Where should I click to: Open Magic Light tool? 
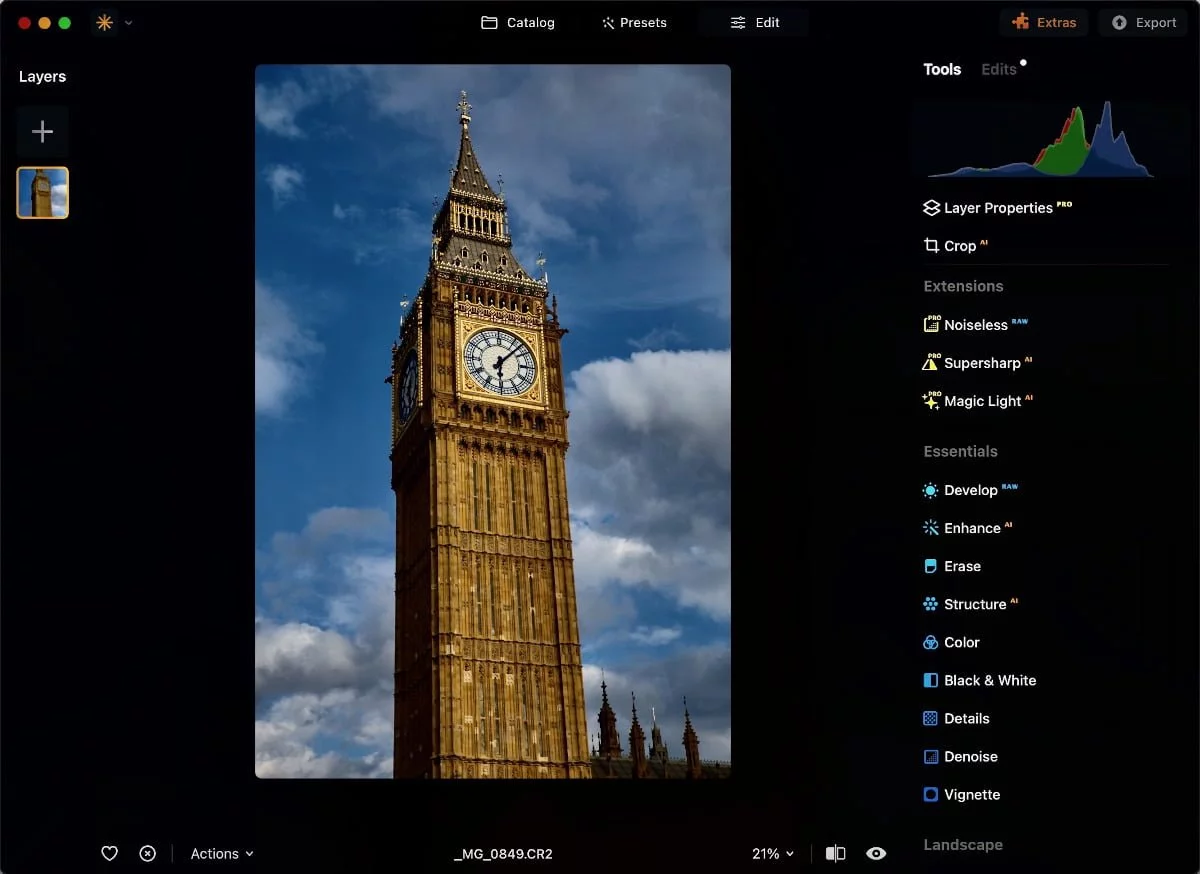(x=982, y=401)
